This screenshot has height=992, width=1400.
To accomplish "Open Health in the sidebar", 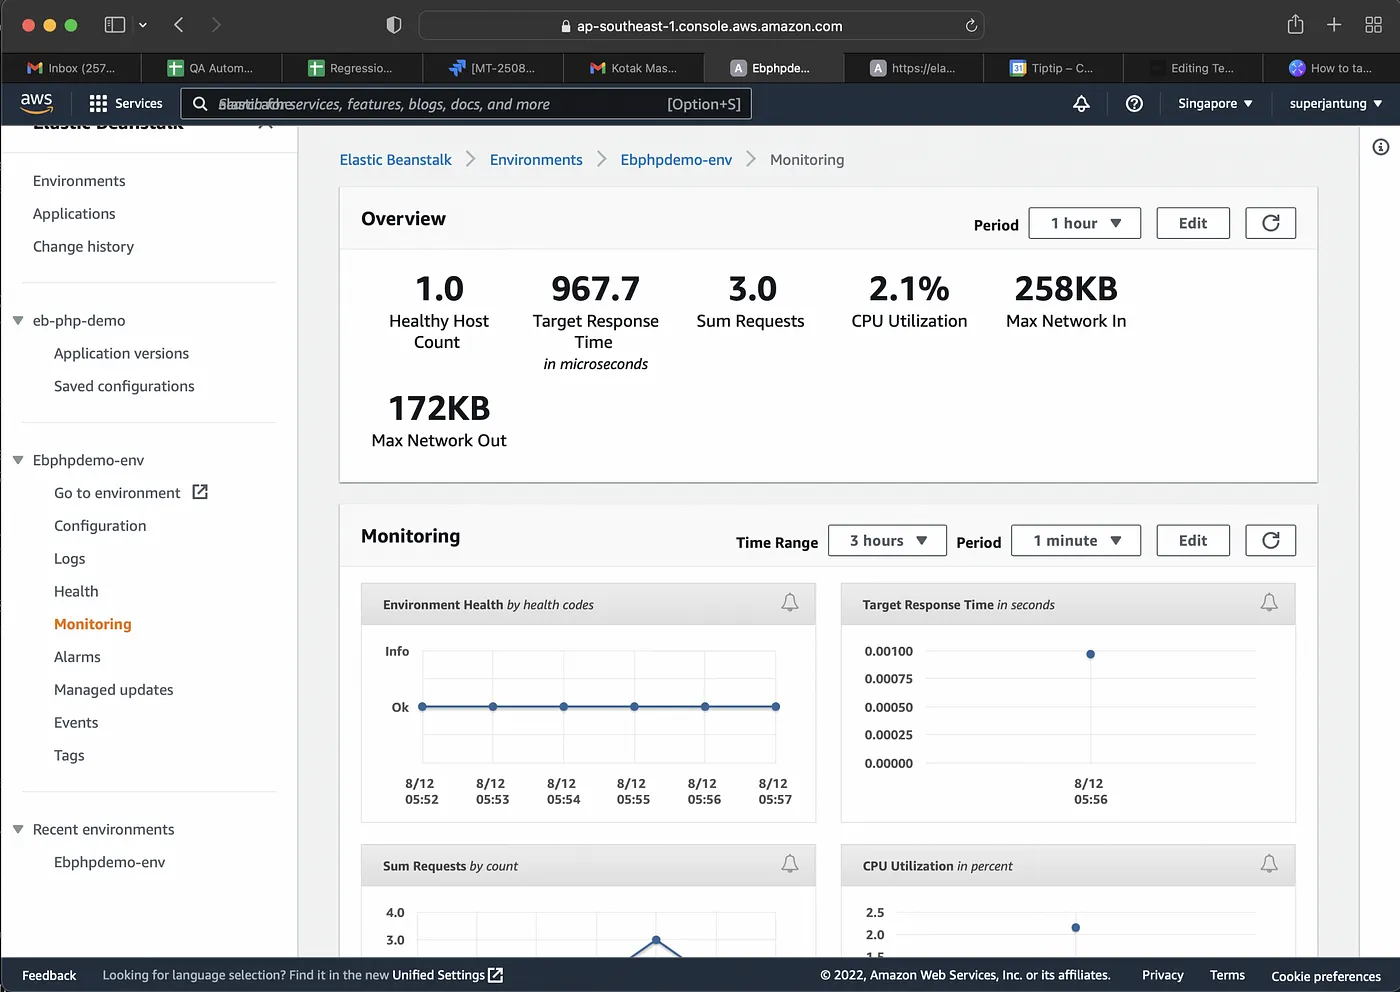I will coord(76,592).
